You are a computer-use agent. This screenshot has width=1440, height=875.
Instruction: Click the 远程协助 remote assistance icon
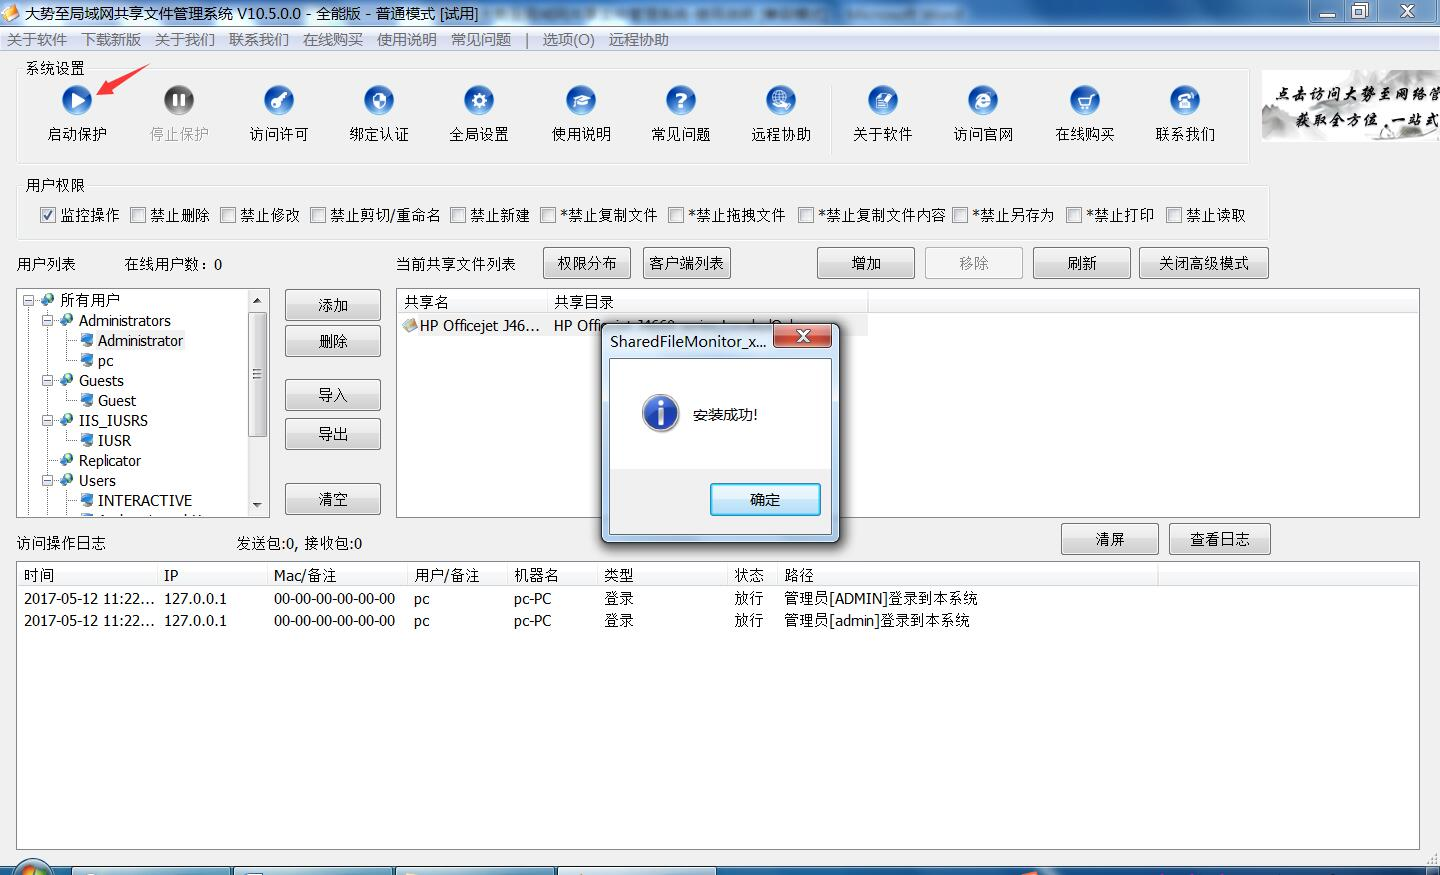tap(781, 100)
